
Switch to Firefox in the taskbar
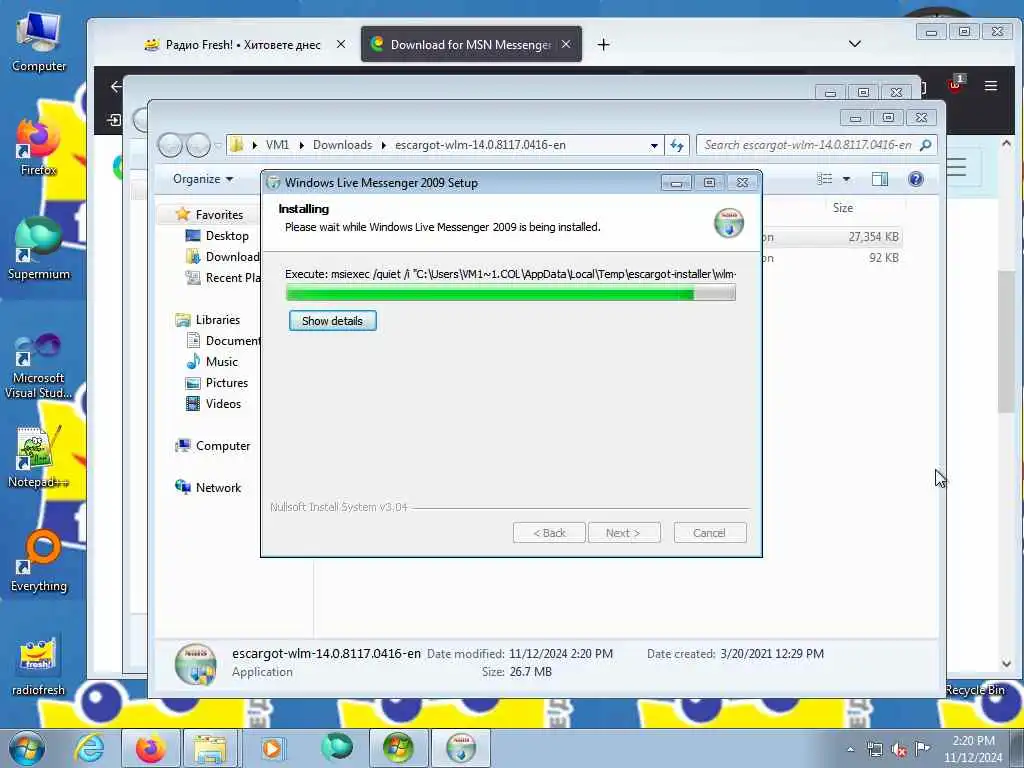coord(150,748)
